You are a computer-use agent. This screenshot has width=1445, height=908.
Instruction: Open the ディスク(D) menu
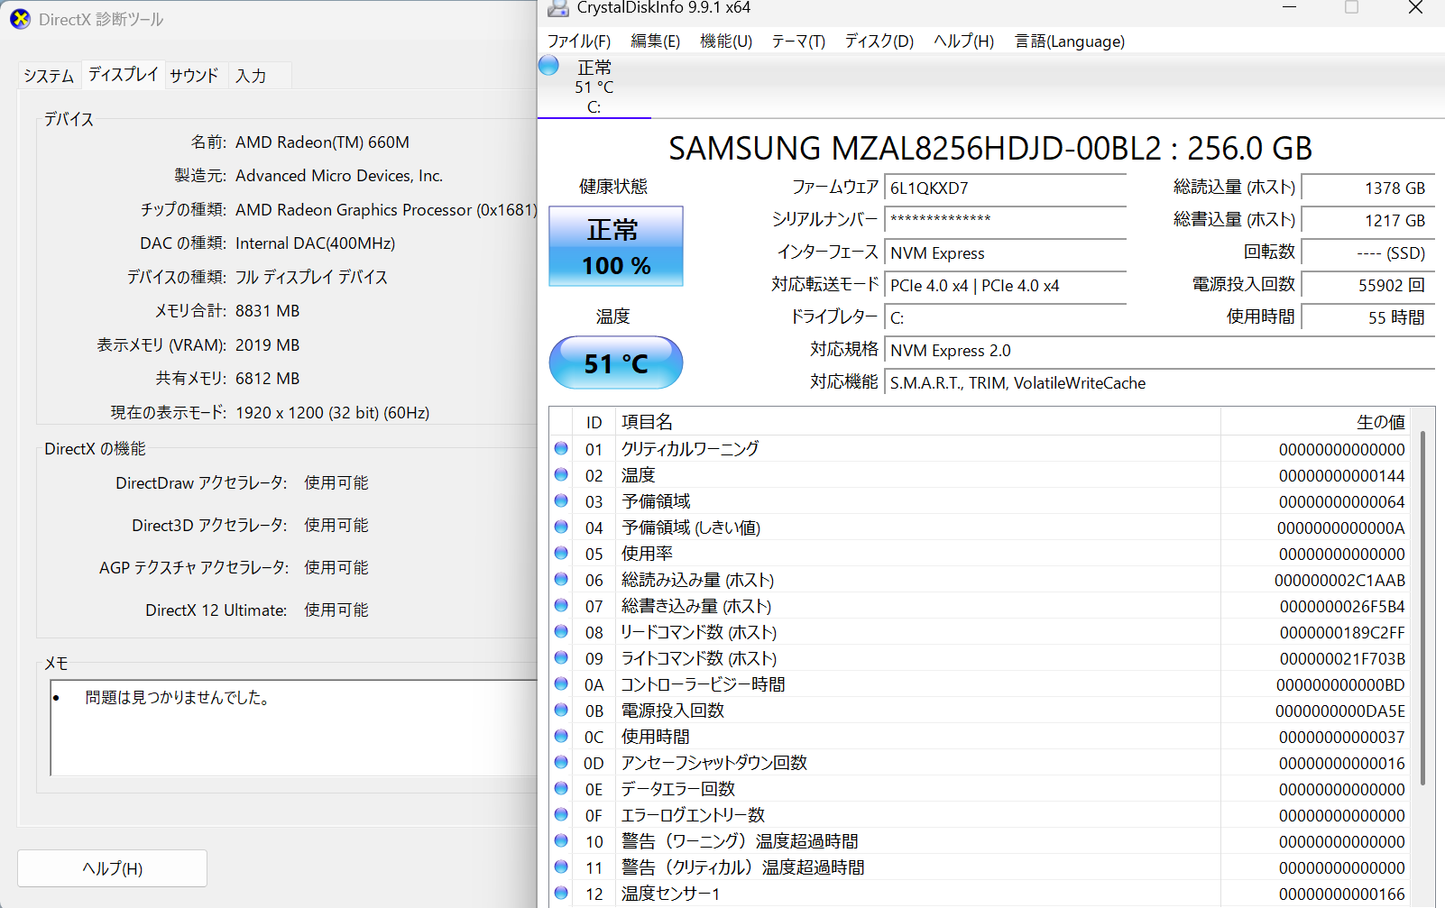[x=879, y=41]
